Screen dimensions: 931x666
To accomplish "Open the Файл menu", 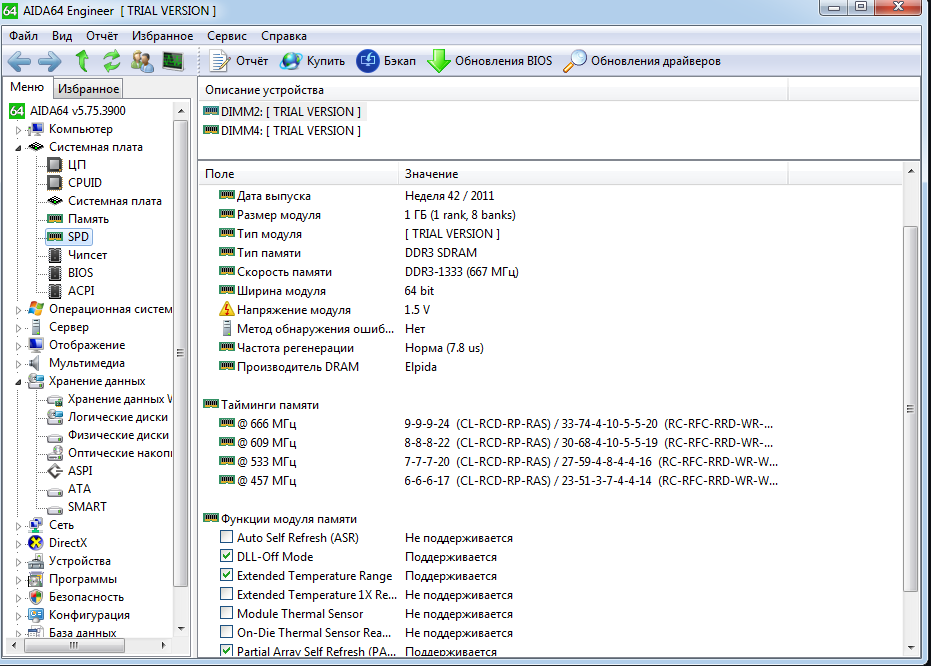I will tap(23, 36).
